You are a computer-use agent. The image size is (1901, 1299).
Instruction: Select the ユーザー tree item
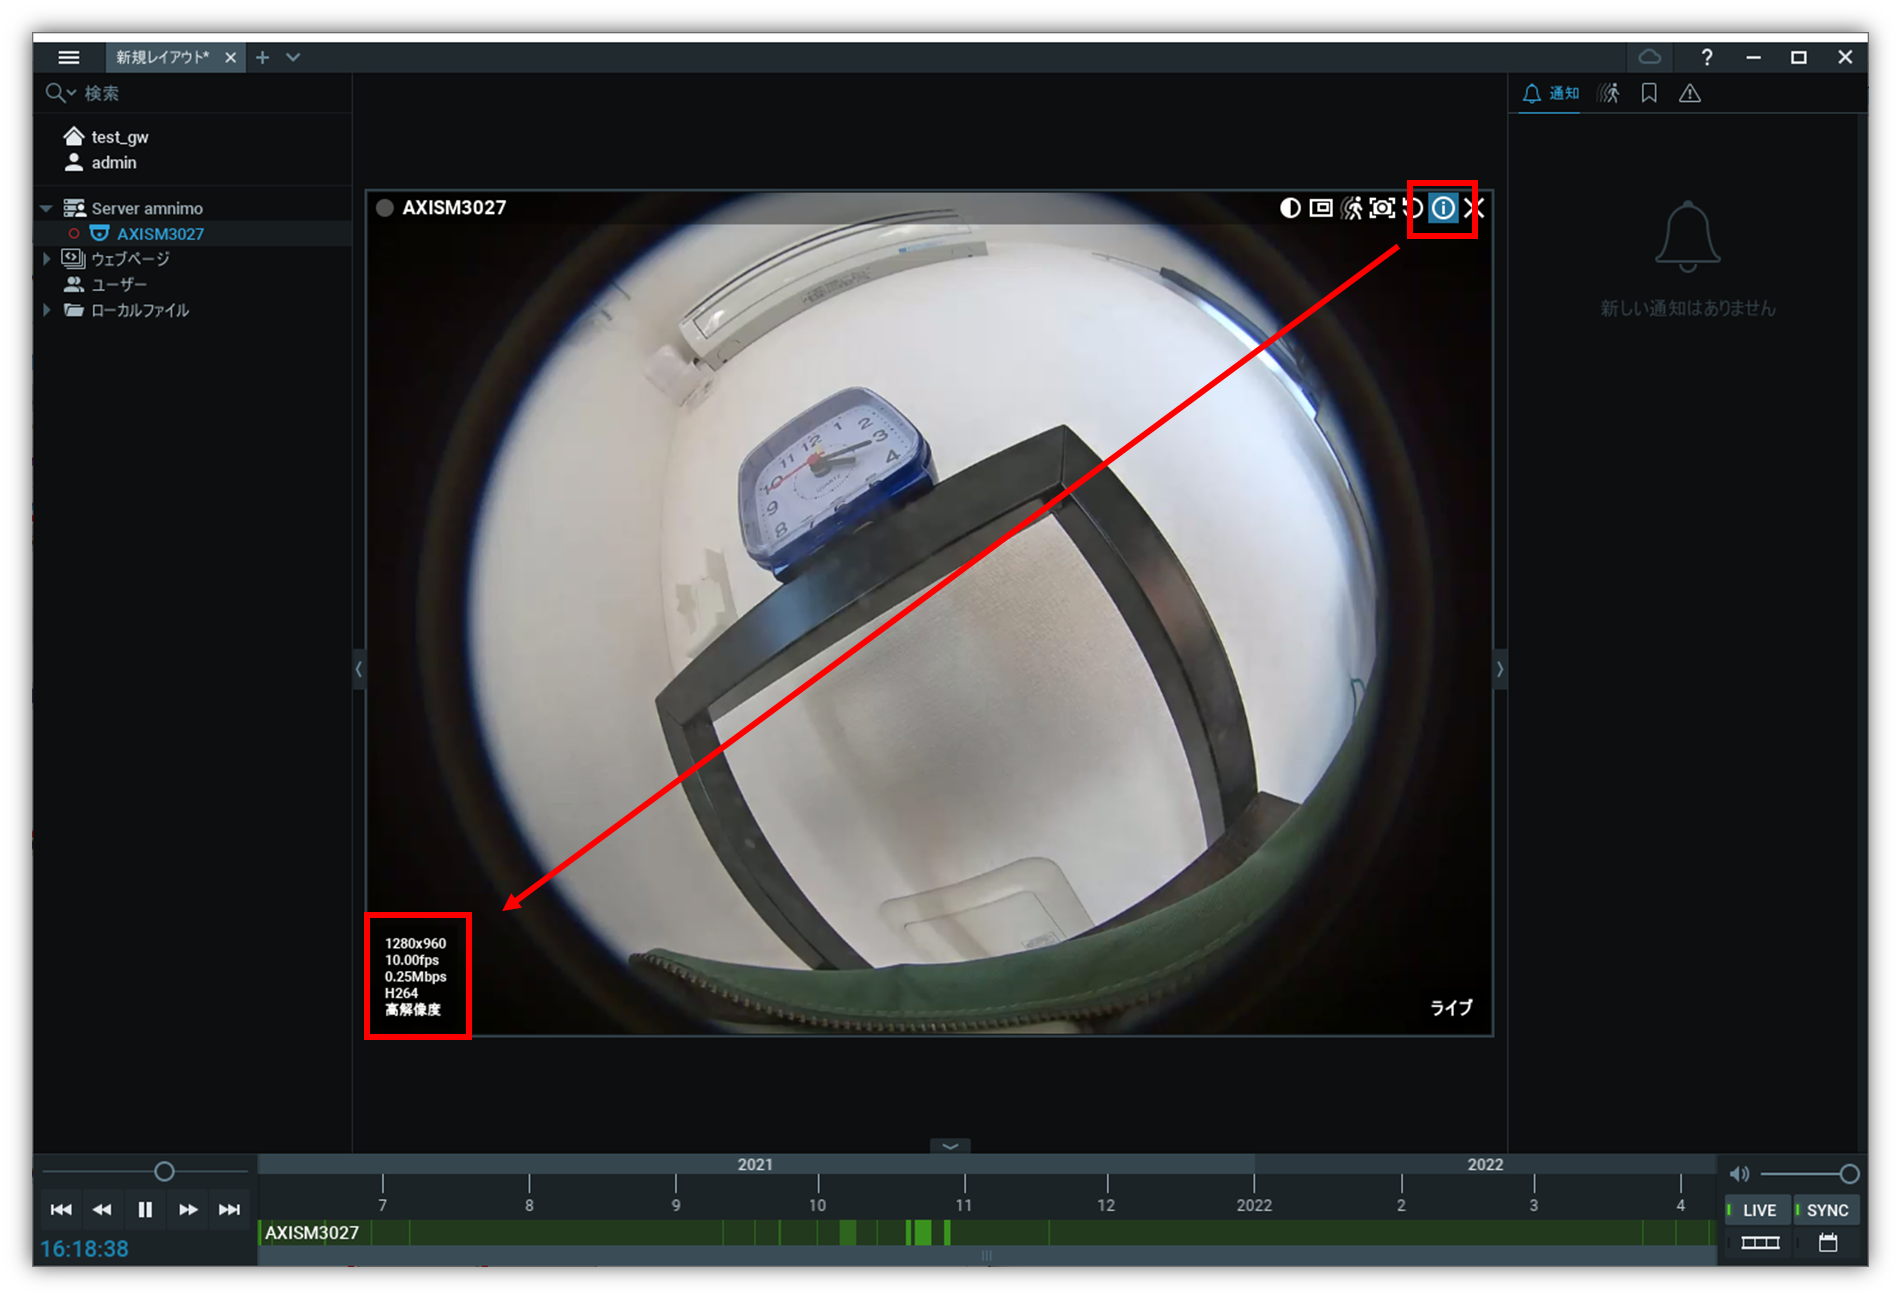click(118, 284)
